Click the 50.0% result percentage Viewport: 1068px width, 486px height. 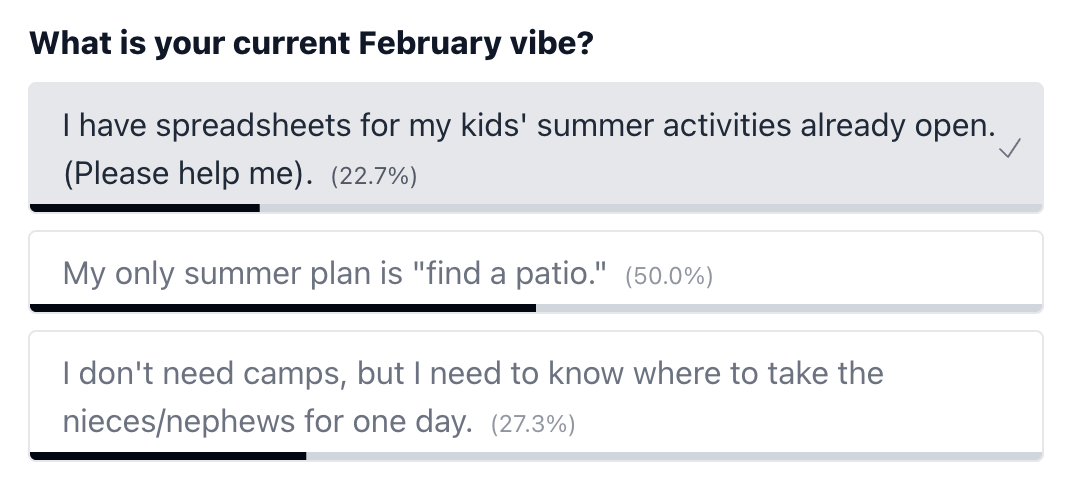[668, 276]
